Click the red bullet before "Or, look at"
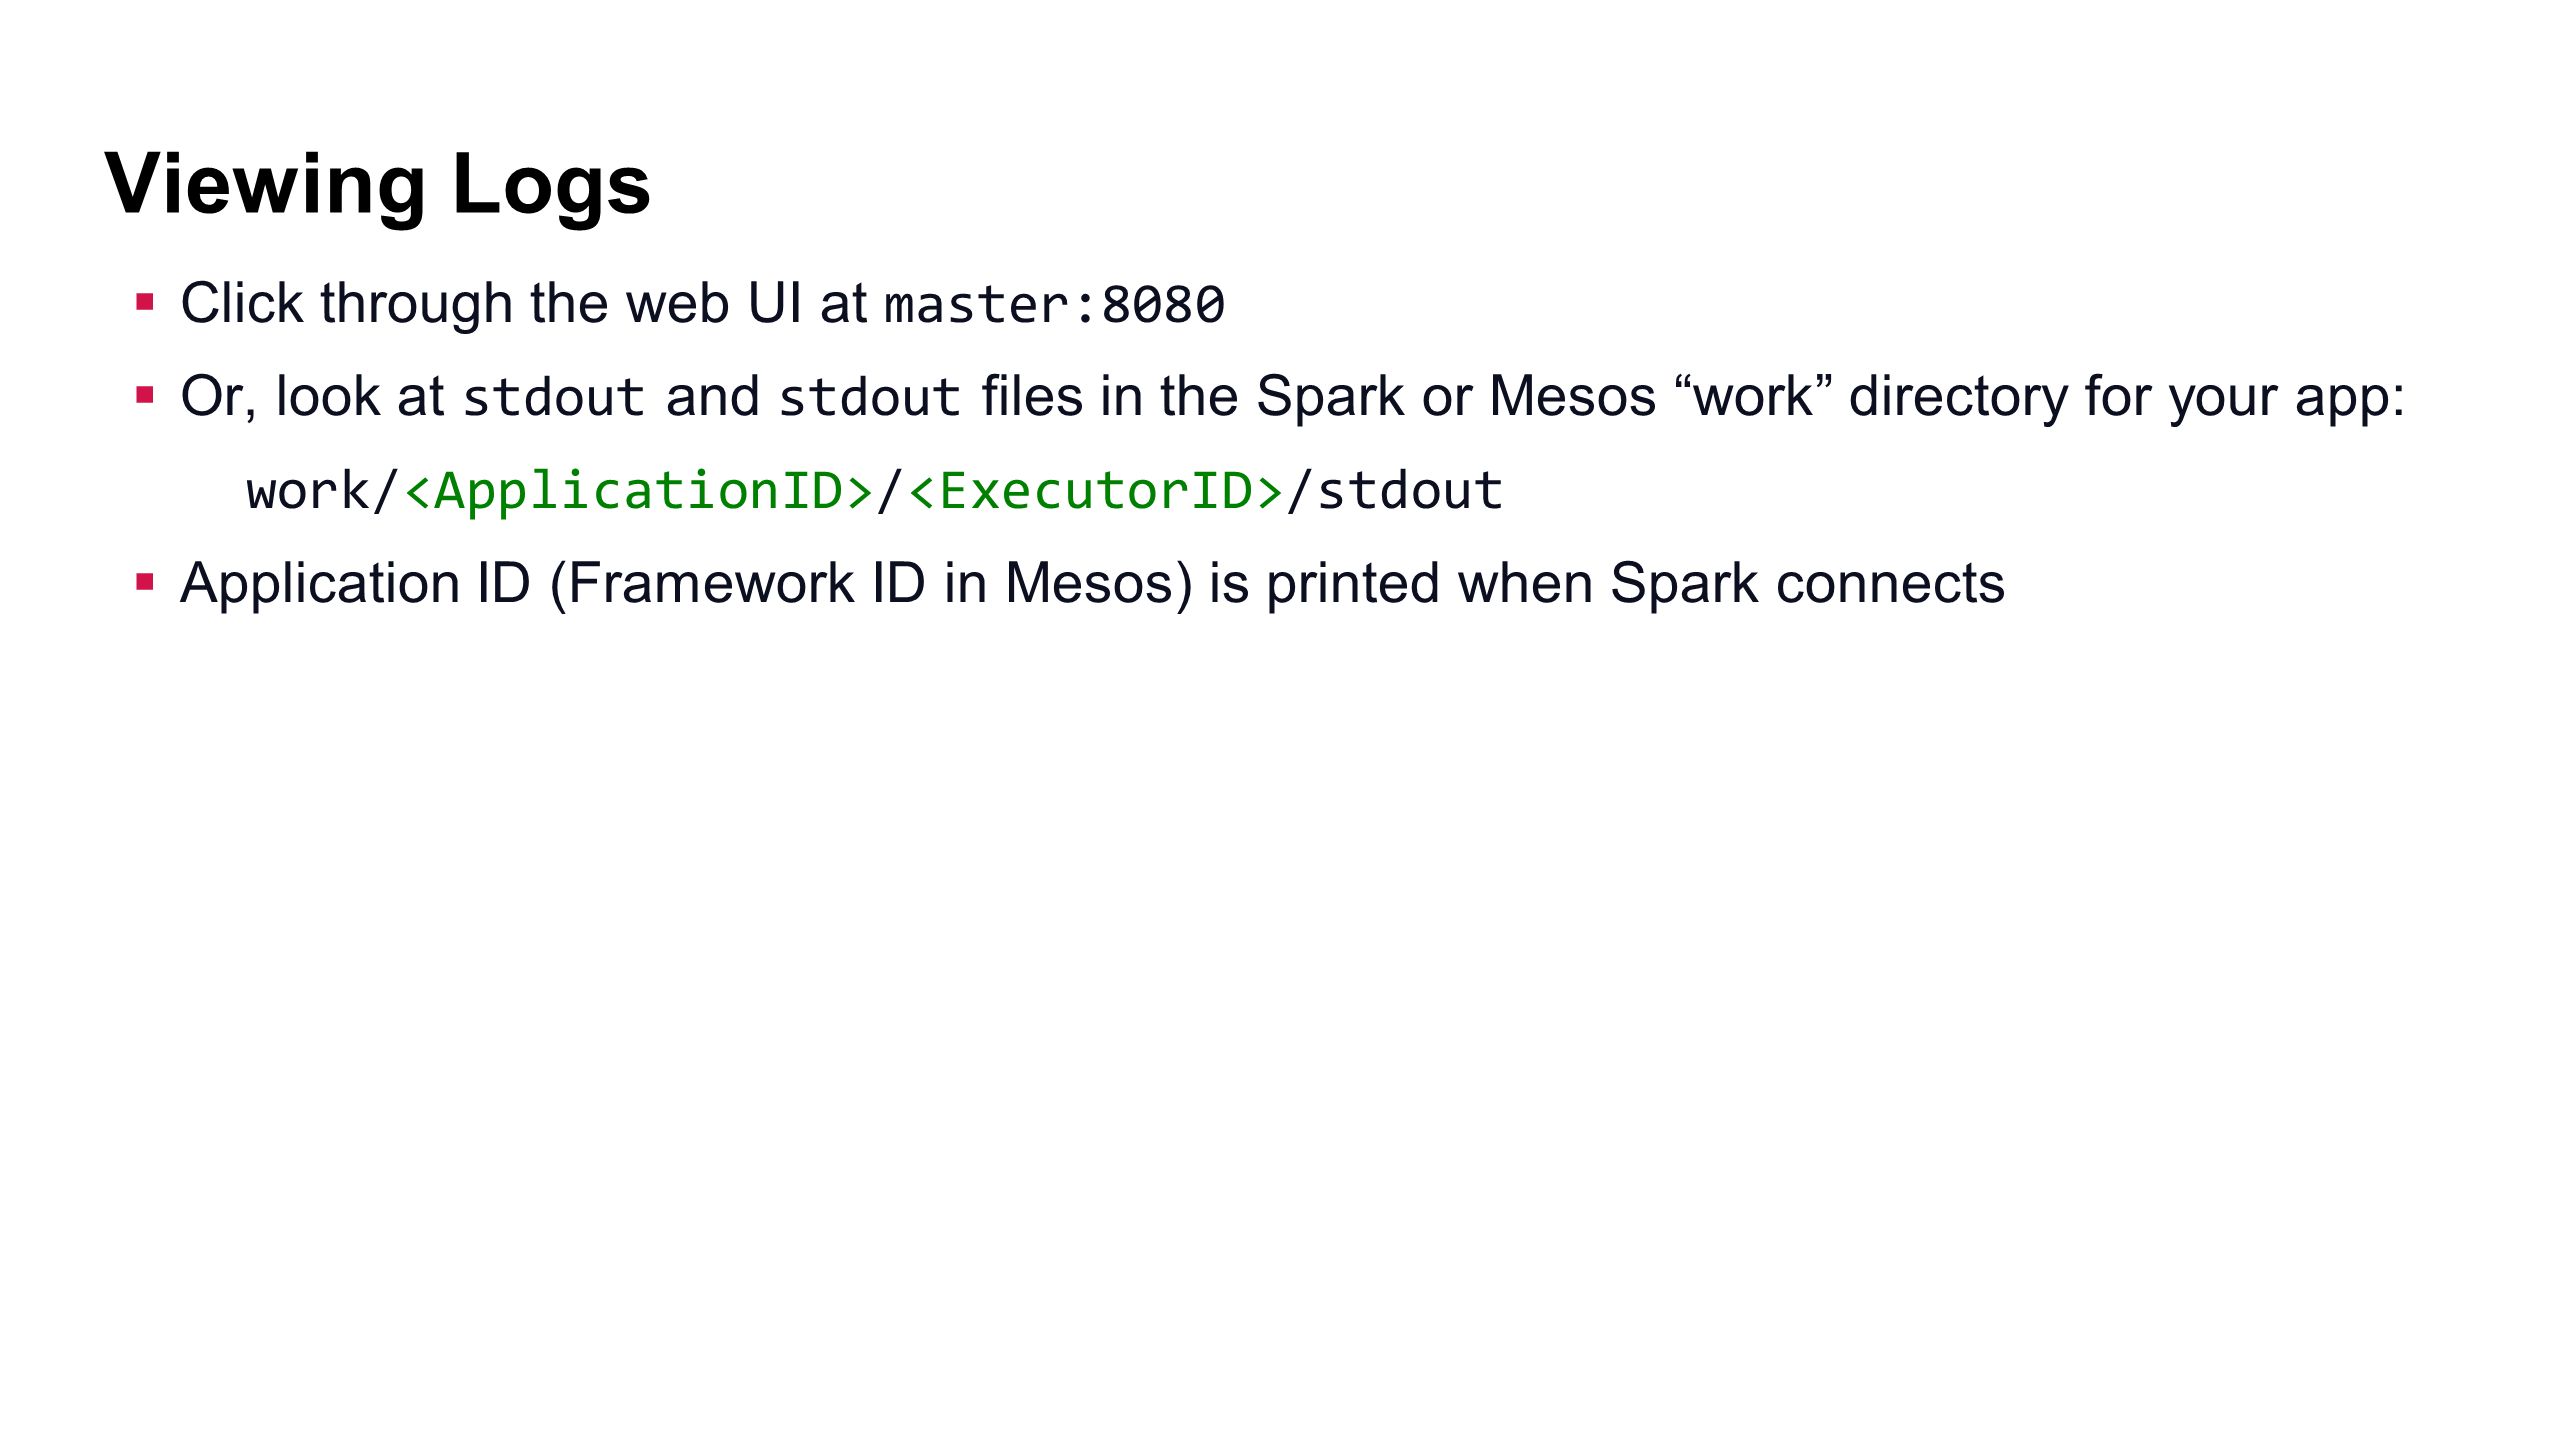The image size is (2560, 1440). [x=145, y=395]
